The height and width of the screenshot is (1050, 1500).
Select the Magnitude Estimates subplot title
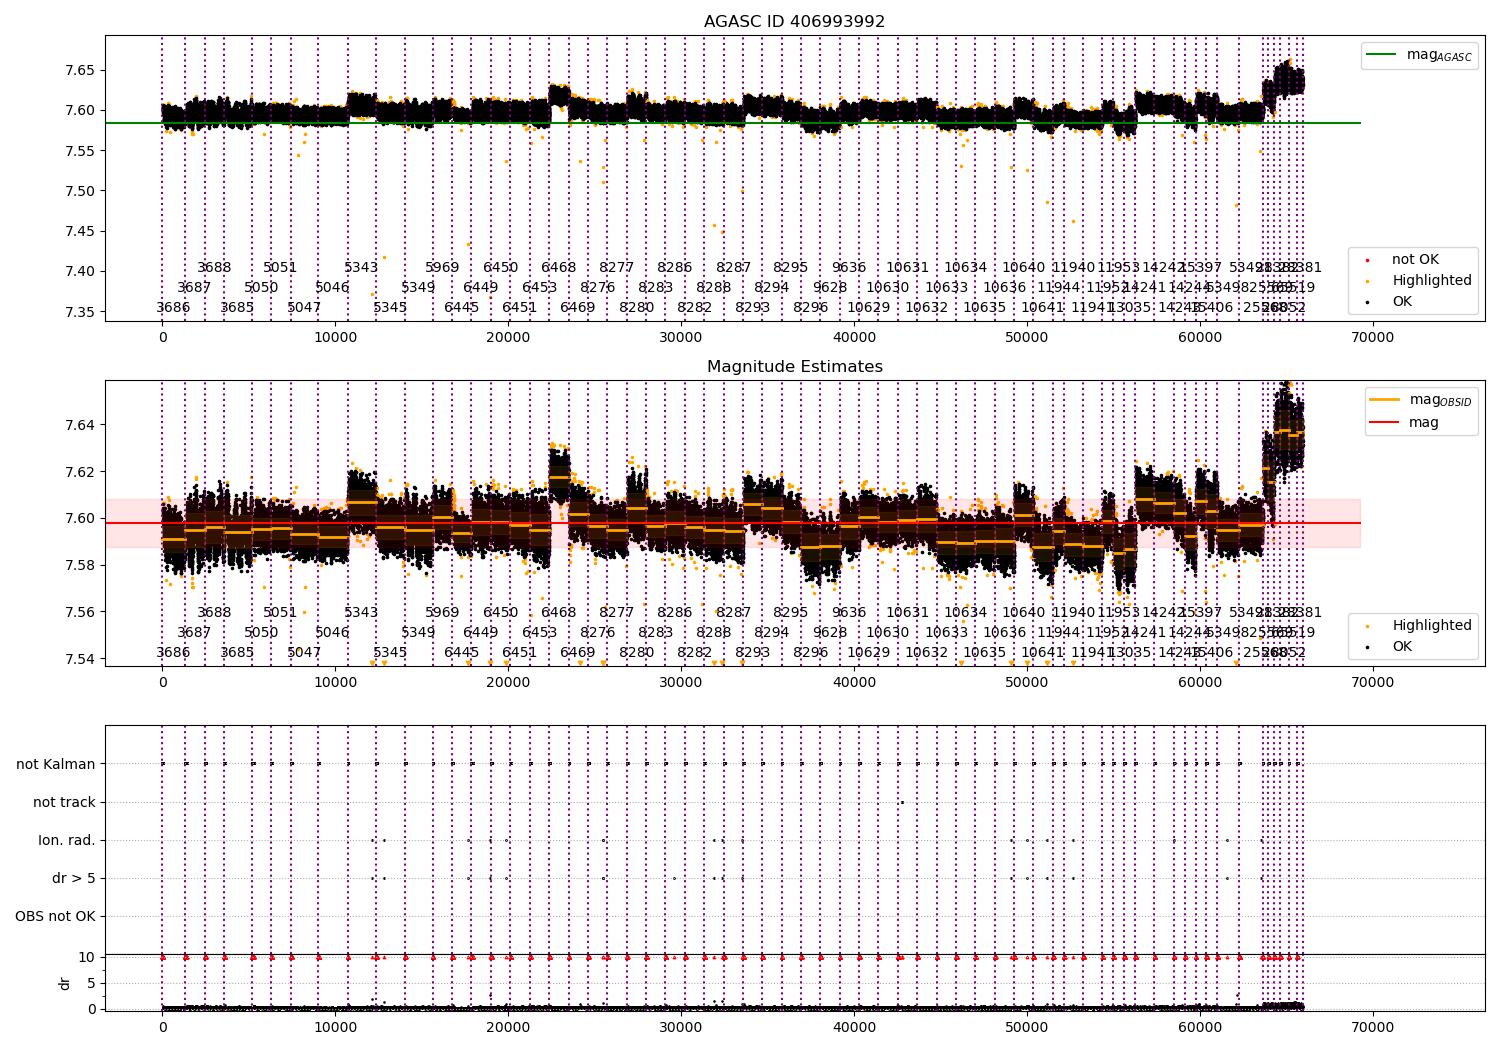(x=794, y=367)
